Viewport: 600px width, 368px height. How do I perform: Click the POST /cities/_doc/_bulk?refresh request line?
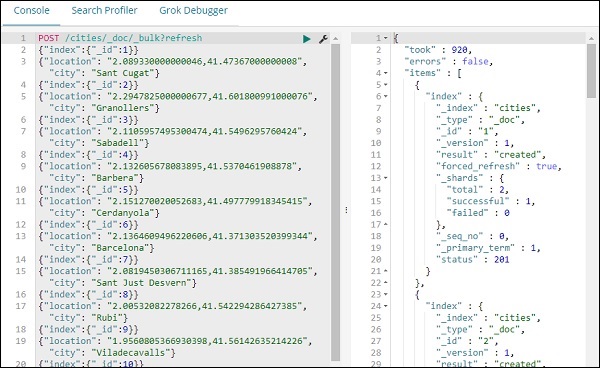pyautogui.click(x=120, y=38)
